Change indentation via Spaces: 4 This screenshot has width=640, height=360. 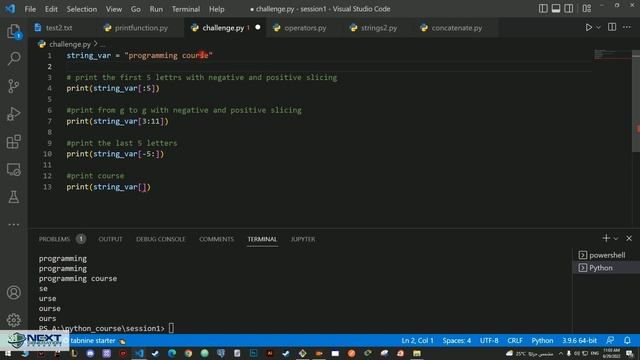tap(456, 340)
